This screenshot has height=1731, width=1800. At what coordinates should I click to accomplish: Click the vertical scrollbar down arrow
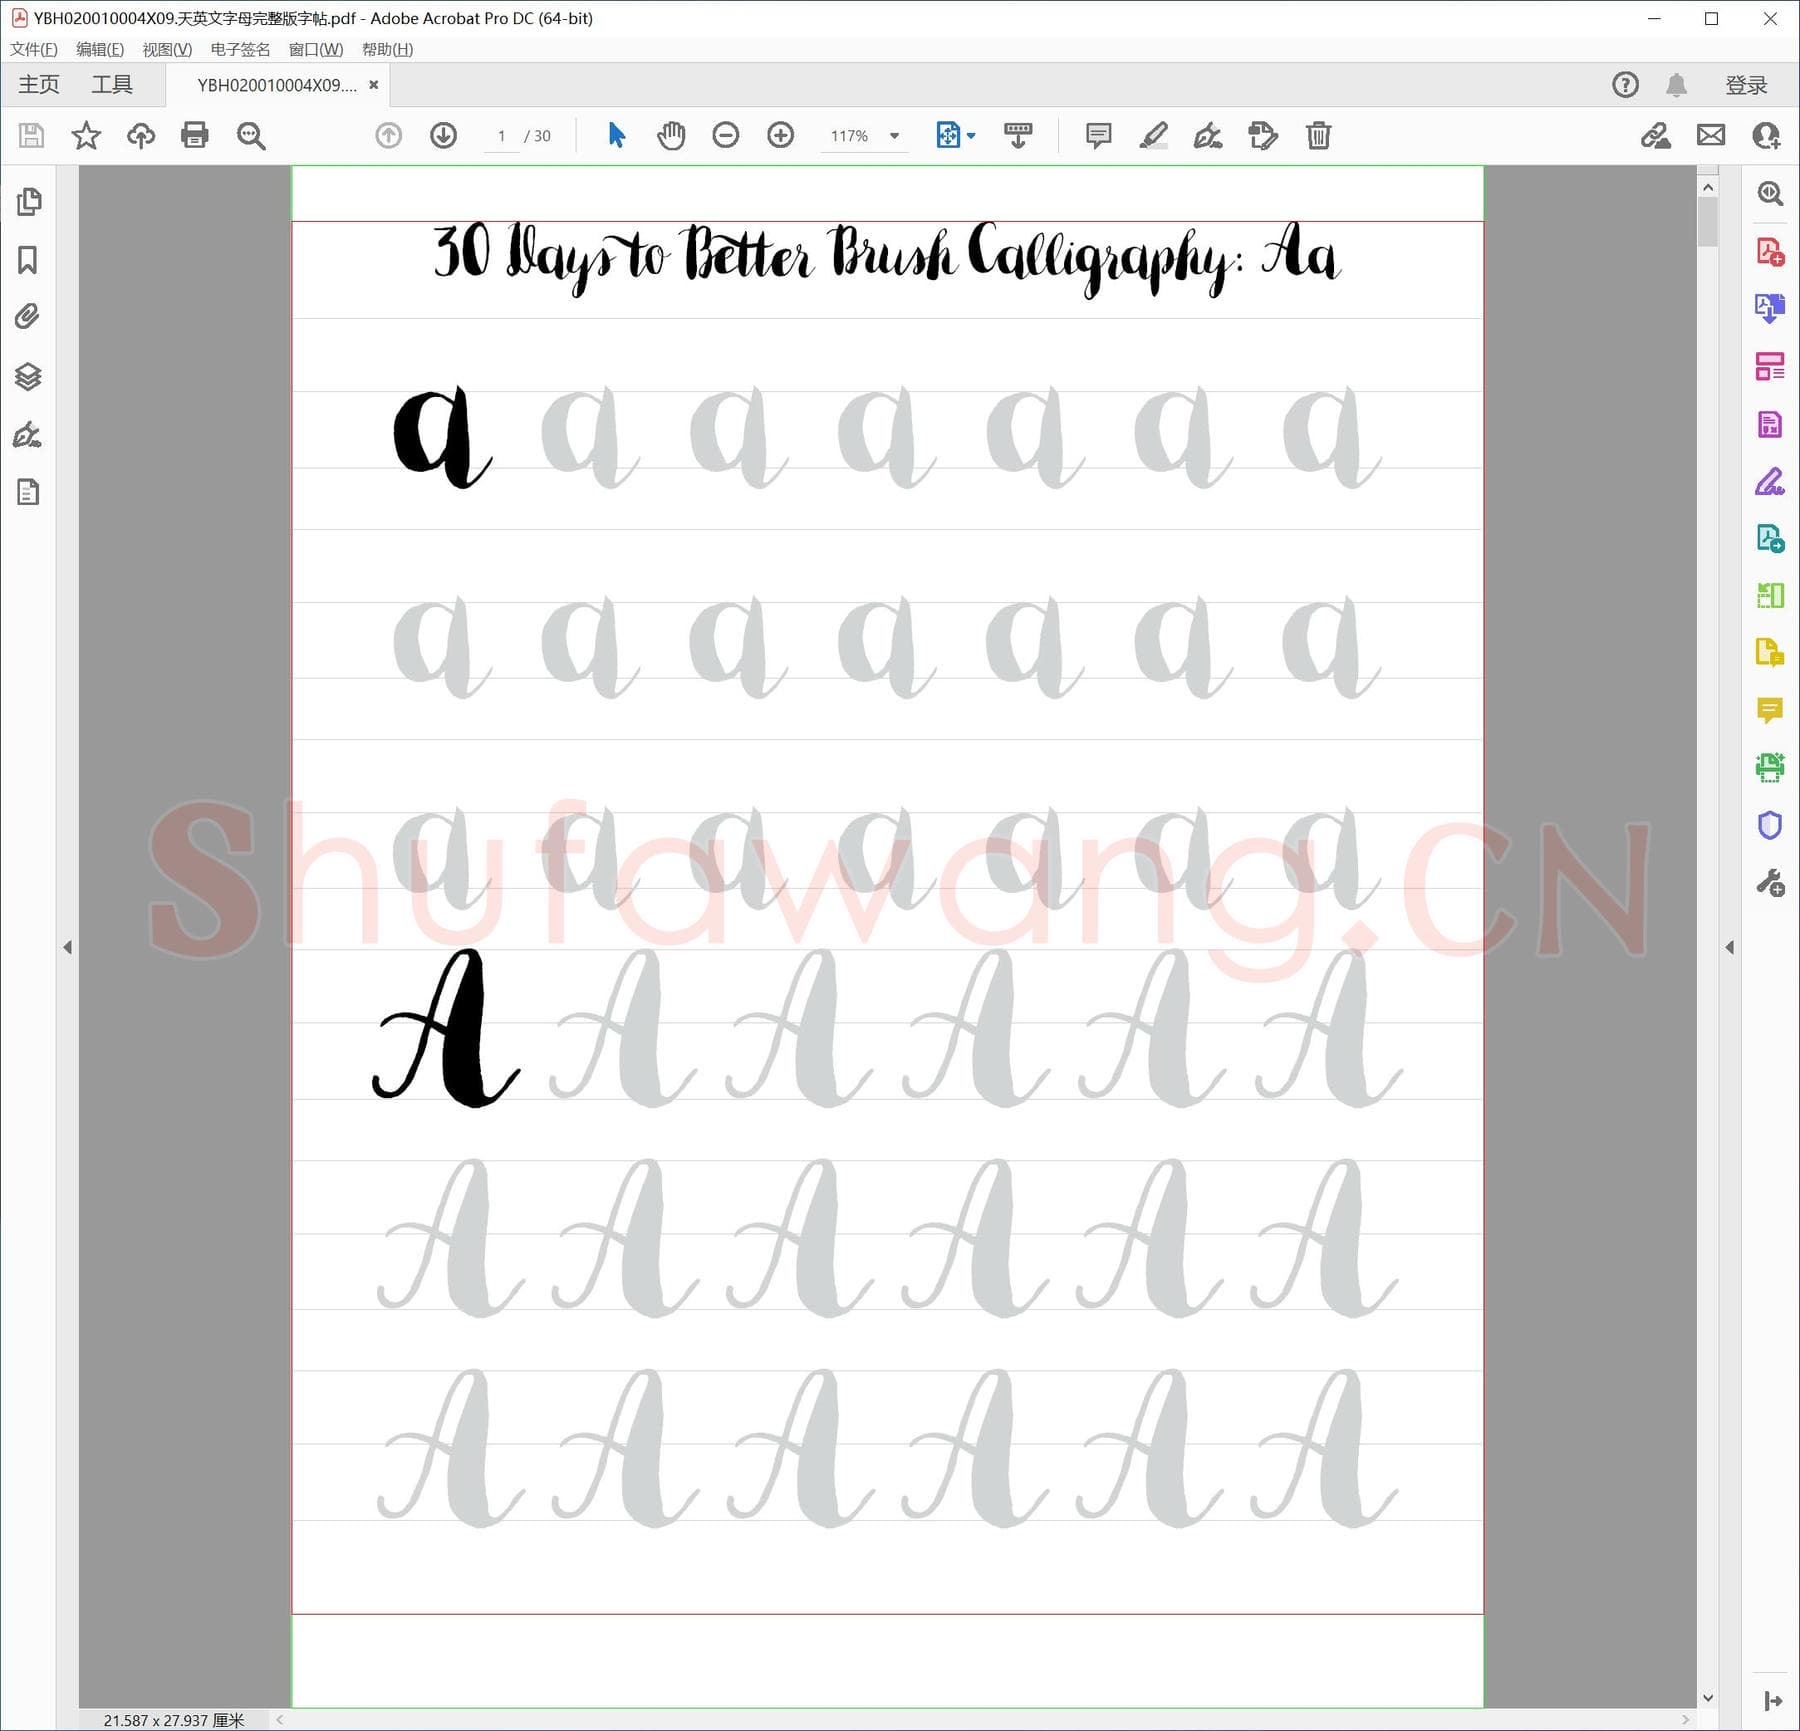(1708, 1698)
